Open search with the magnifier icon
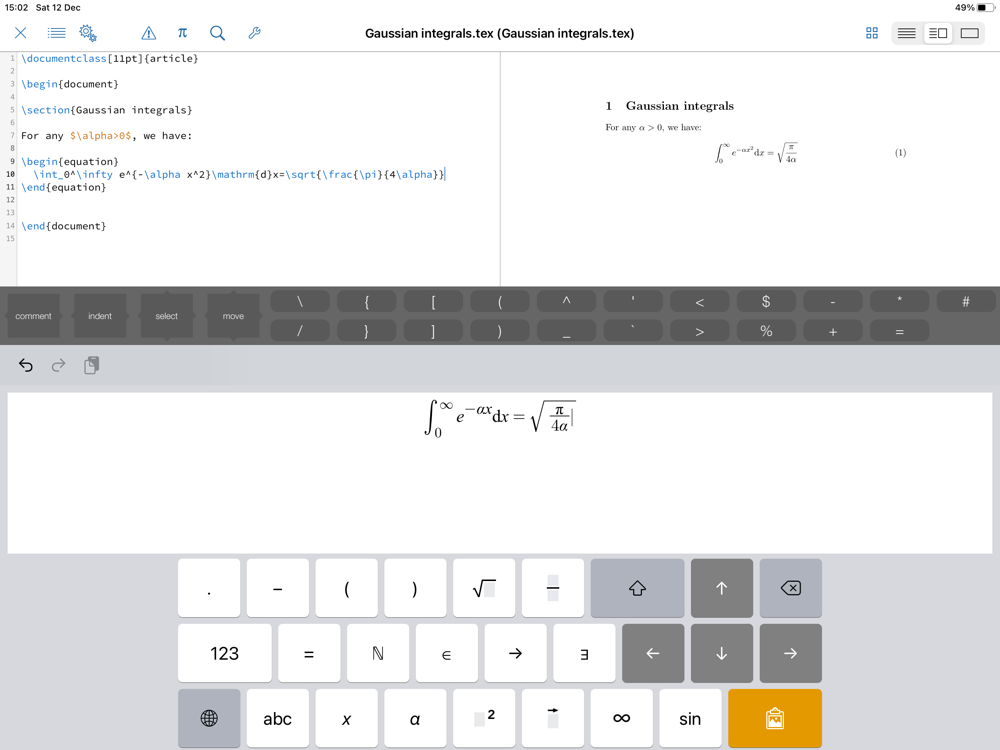This screenshot has height=750, width=1000. pos(217,33)
